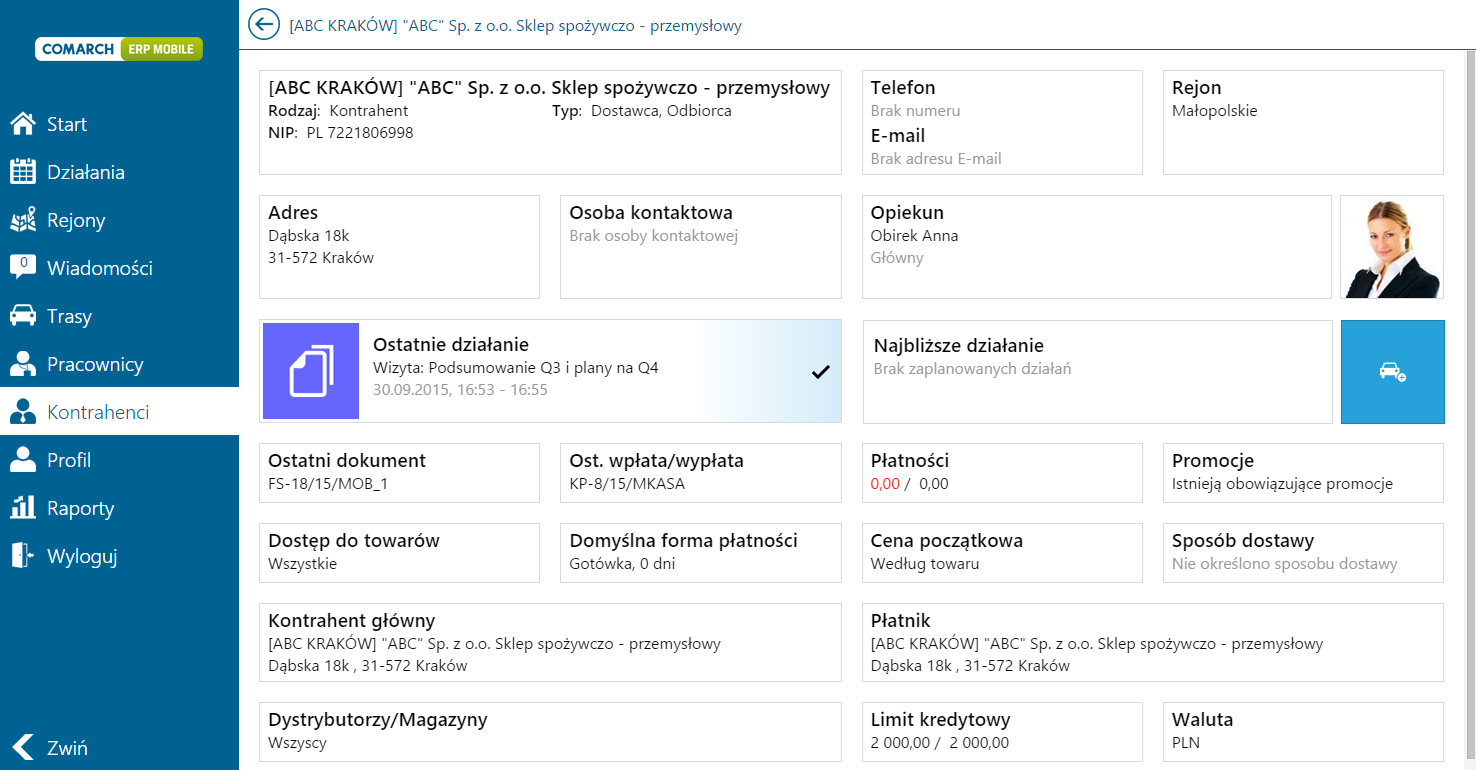1476x770 pixels.
Task: Click the Wiadomości message bubble icon
Action: (x=22, y=267)
